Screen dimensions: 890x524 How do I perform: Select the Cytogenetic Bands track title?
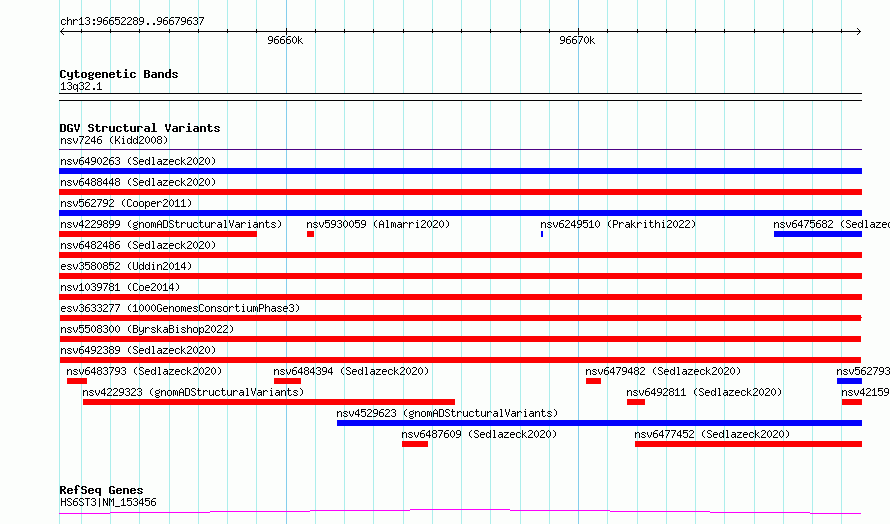point(119,74)
